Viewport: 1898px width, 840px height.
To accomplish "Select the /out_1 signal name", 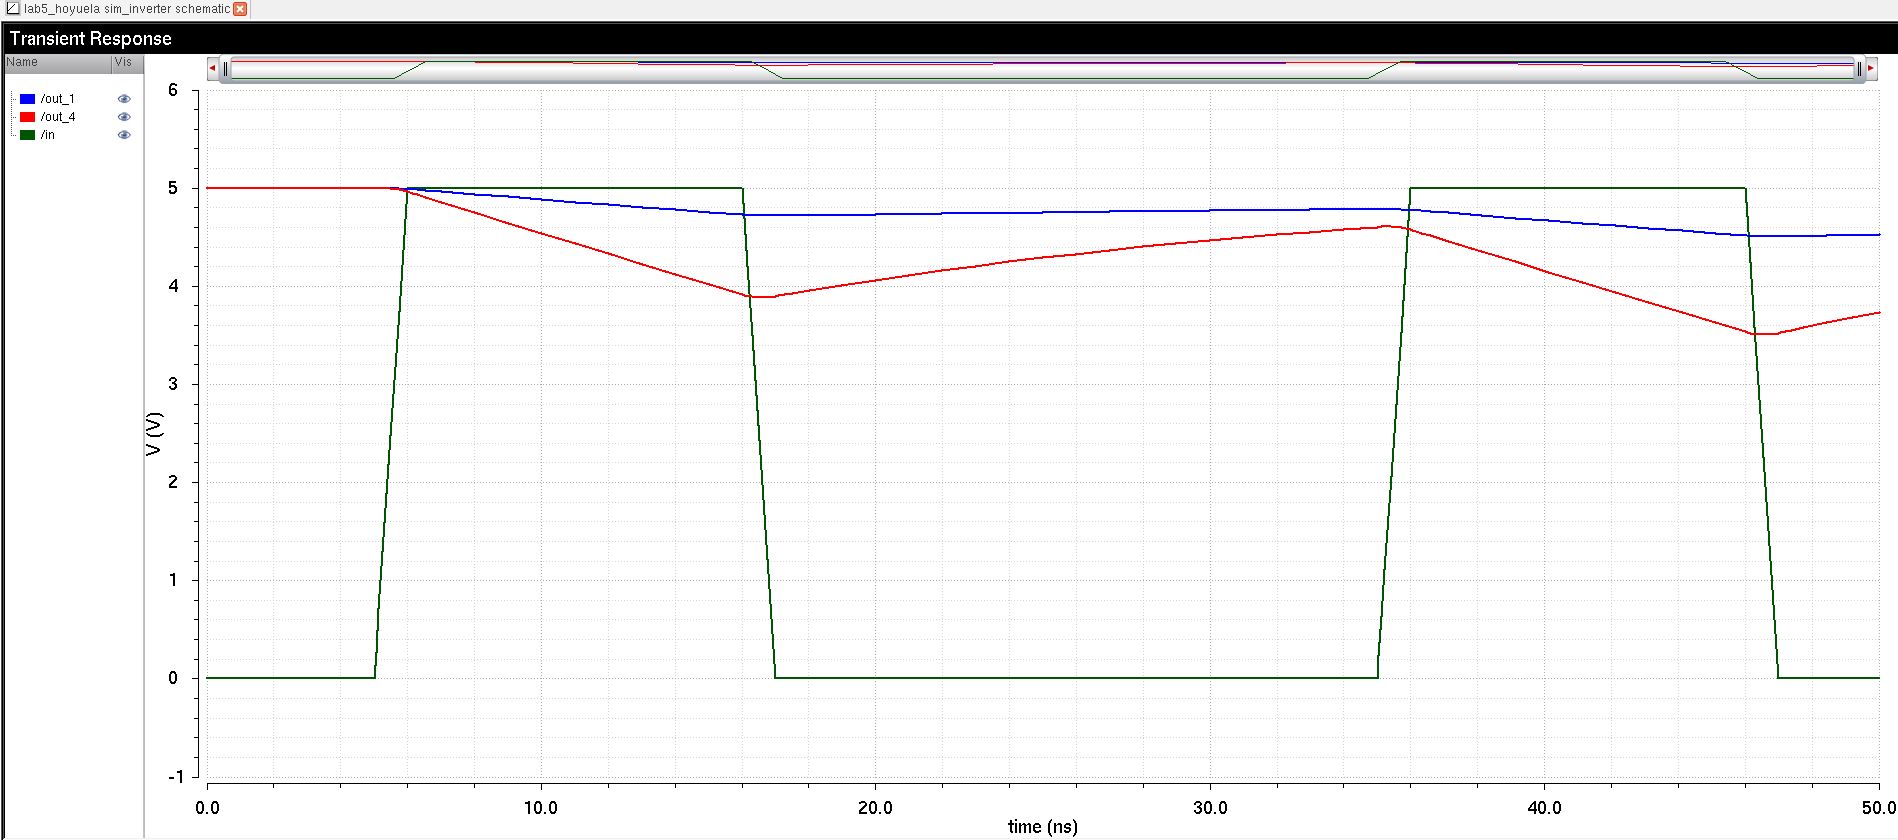I will (58, 99).
